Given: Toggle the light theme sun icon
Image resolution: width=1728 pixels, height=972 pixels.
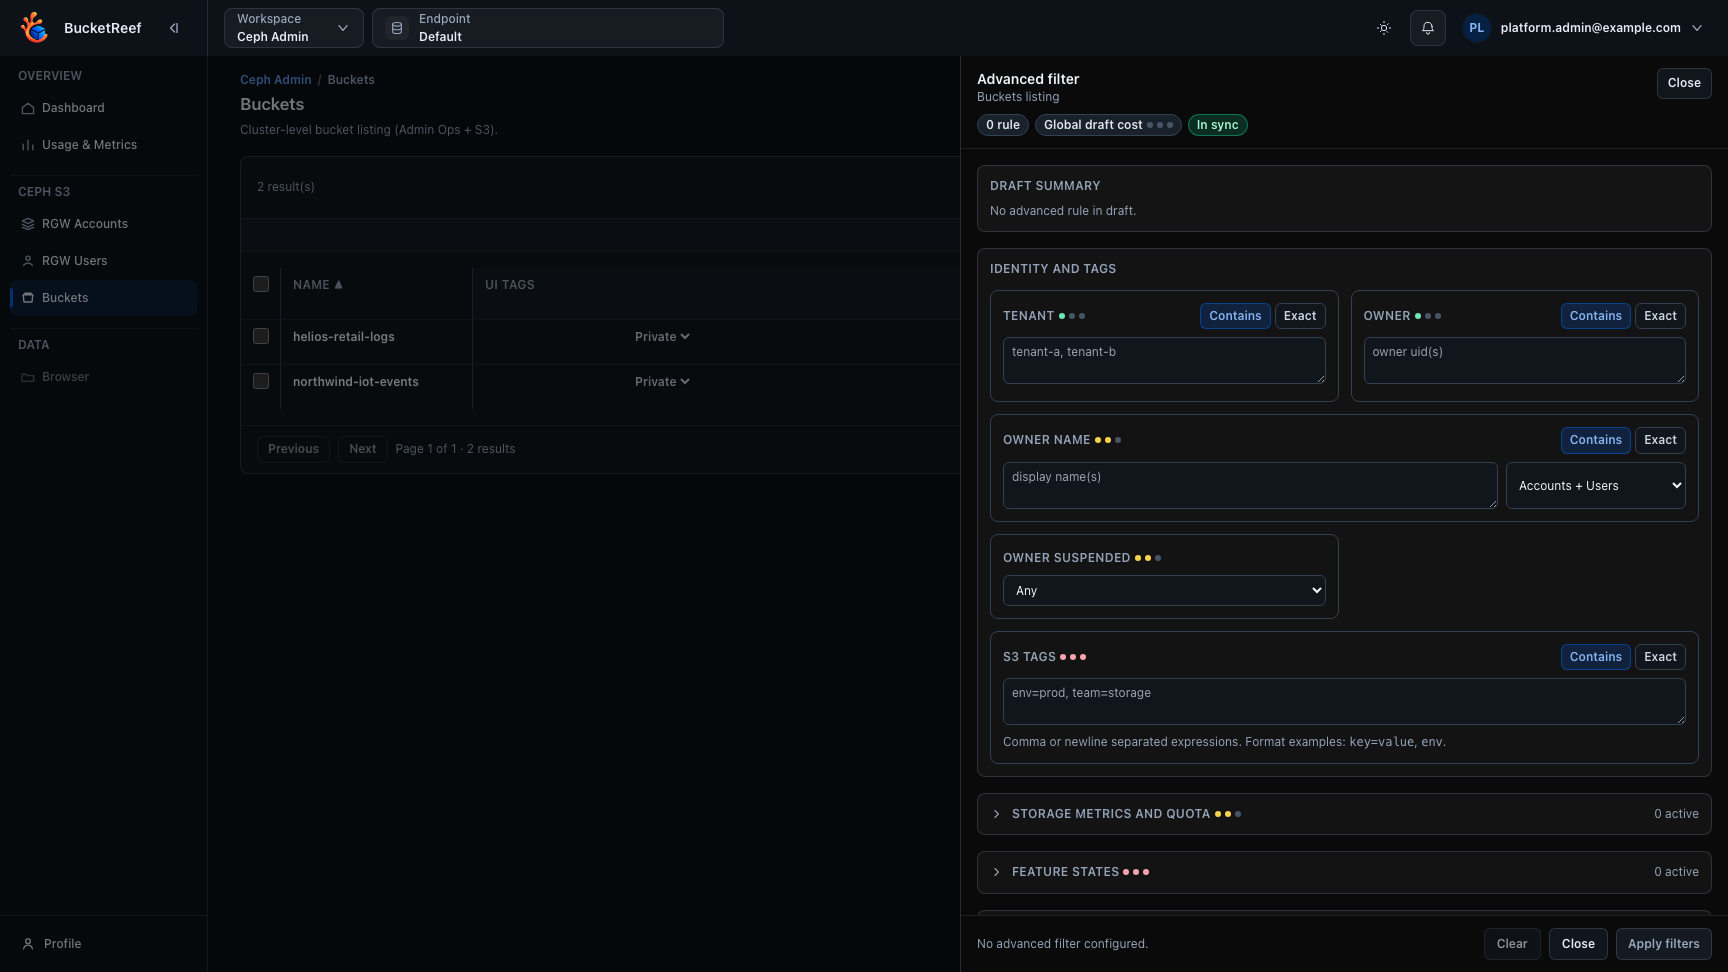Looking at the screenshot, I should coord(1384,28).
